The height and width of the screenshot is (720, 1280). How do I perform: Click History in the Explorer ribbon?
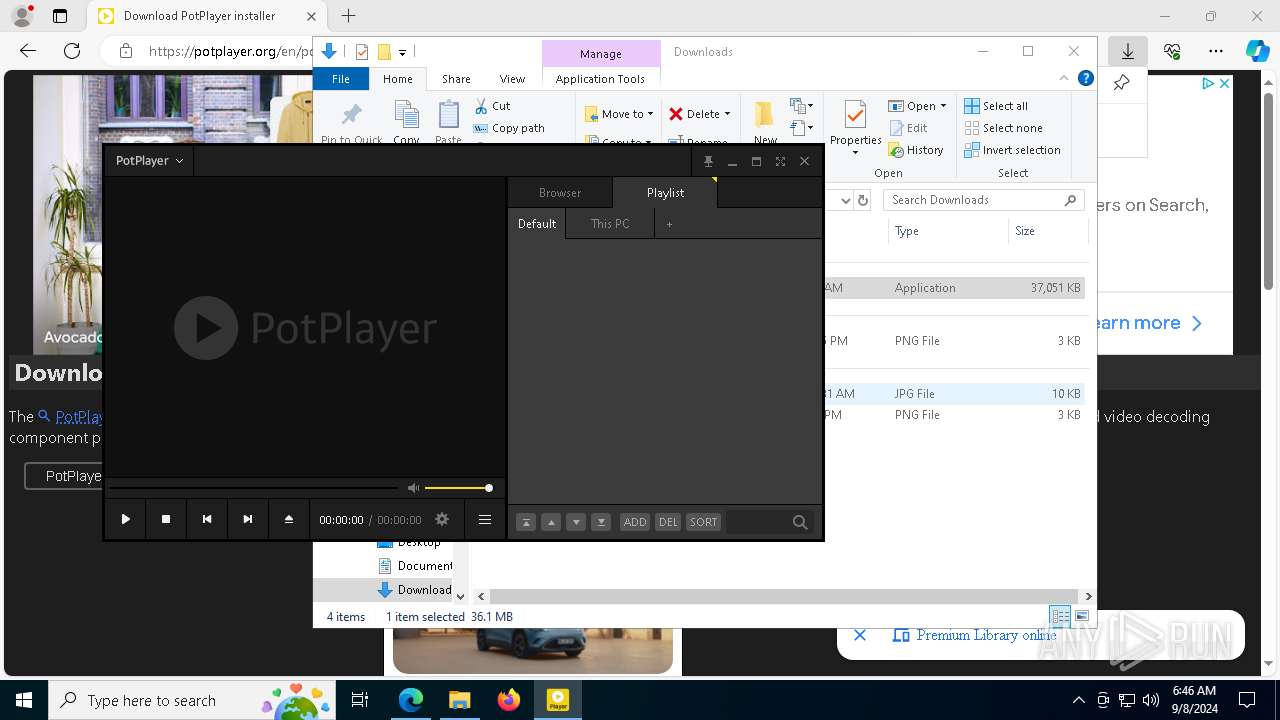[x=916, y=150]
